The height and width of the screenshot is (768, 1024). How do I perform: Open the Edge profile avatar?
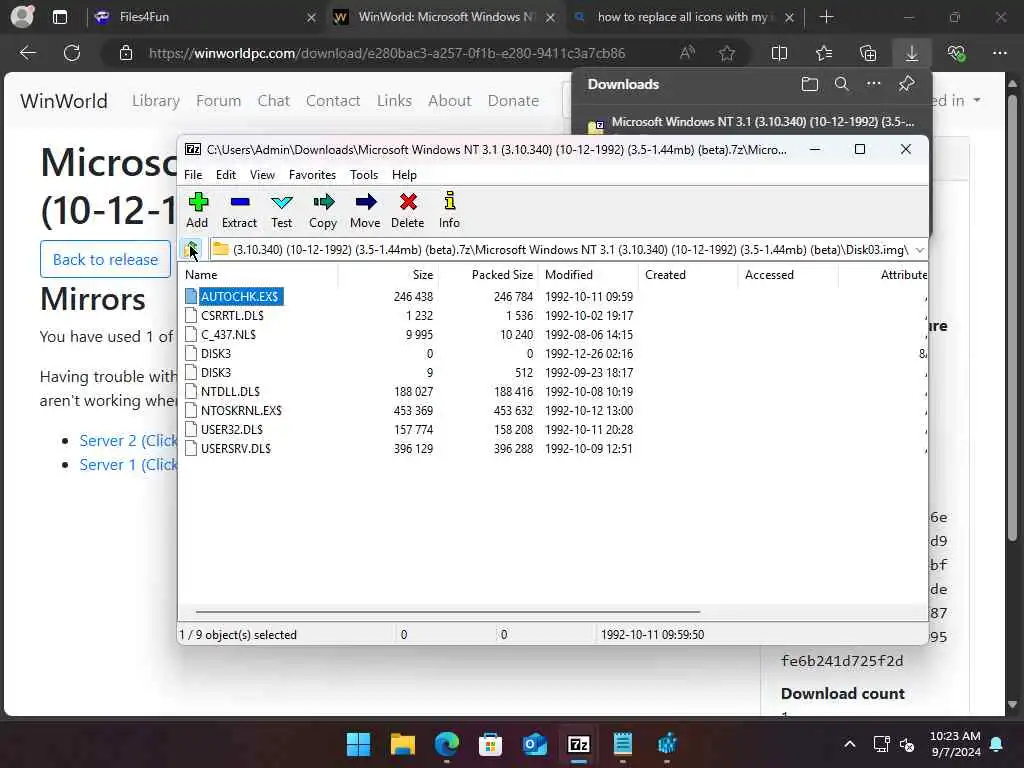[22, 16]
